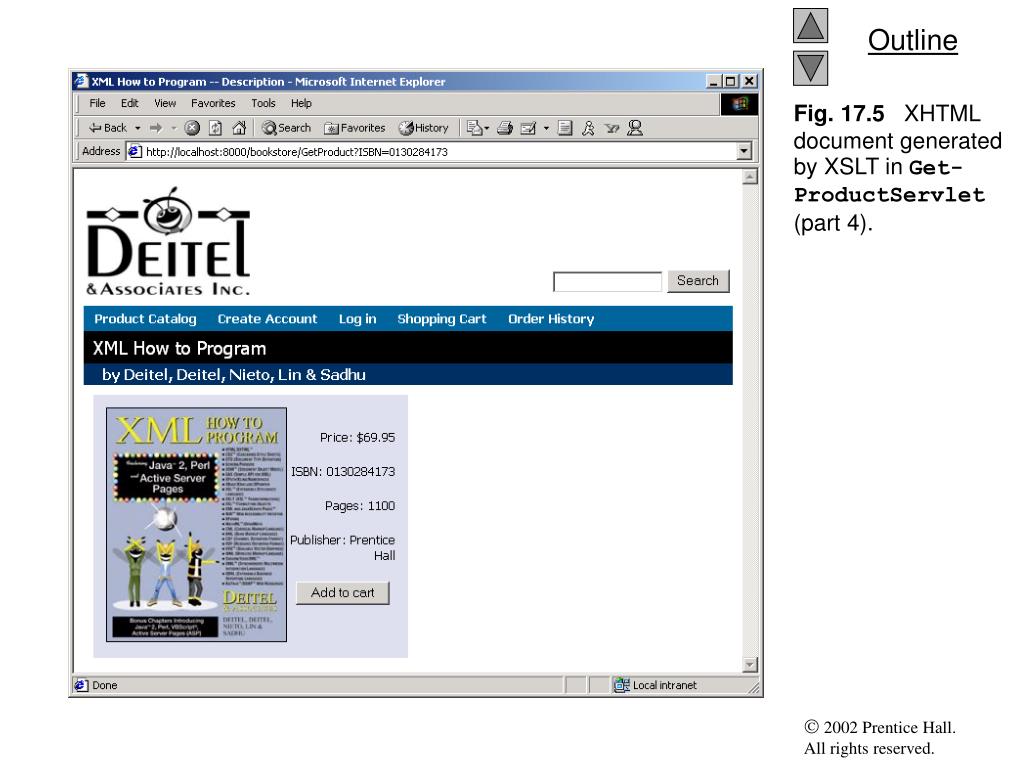This screenshot has width=1024, height=768.
Task: Open the Tools menu
Action: coord(263,103)
